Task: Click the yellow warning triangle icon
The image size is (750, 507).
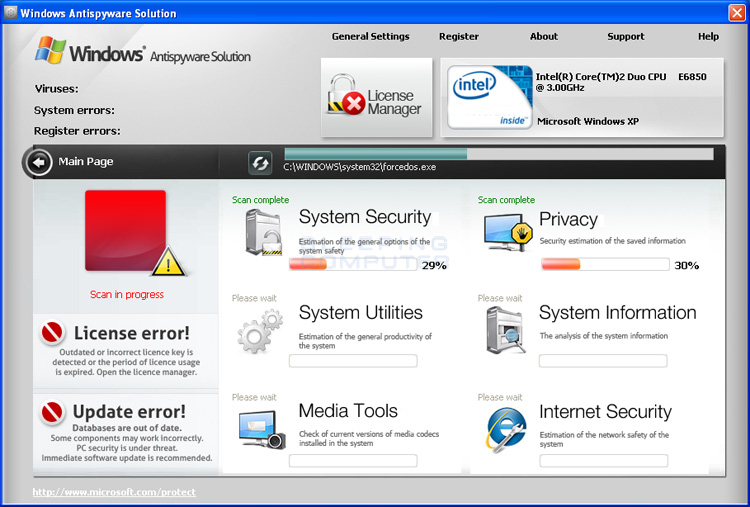Action: point(168,263)
